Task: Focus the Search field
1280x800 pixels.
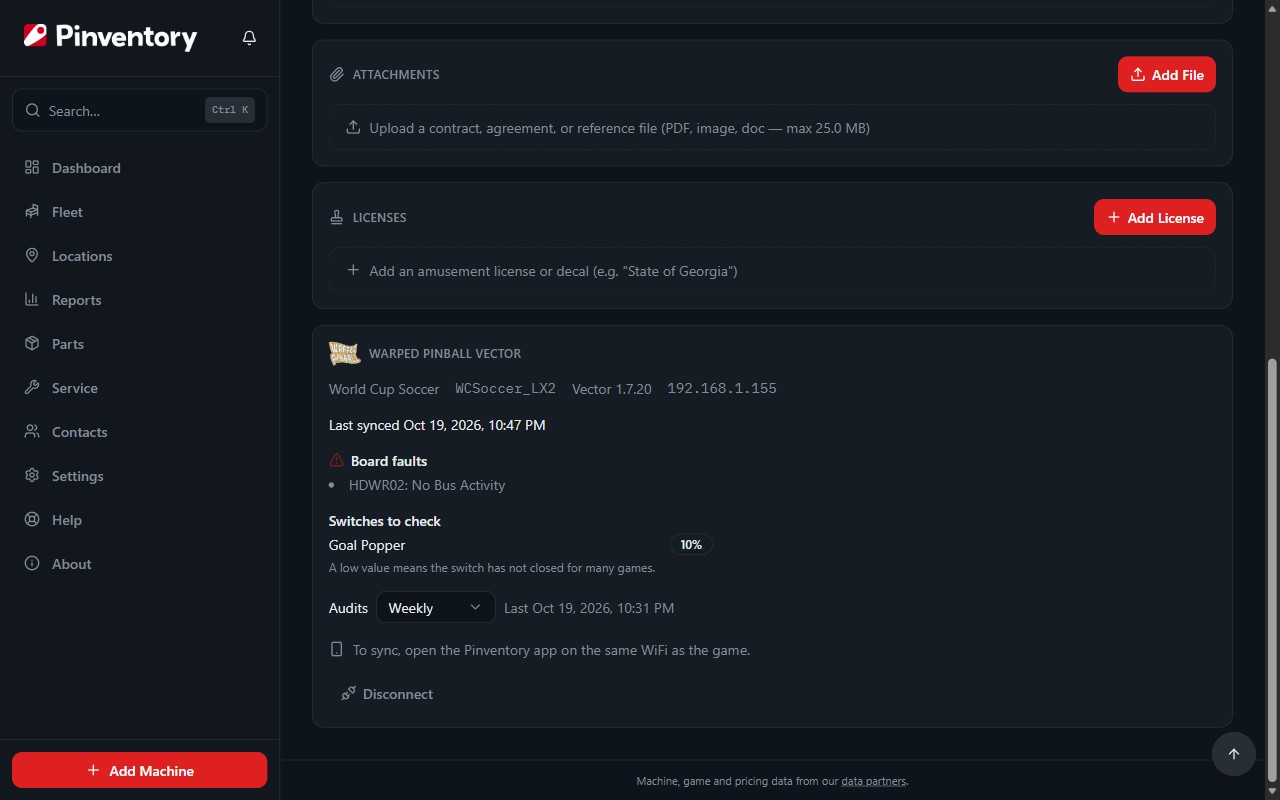Action: 139,110
